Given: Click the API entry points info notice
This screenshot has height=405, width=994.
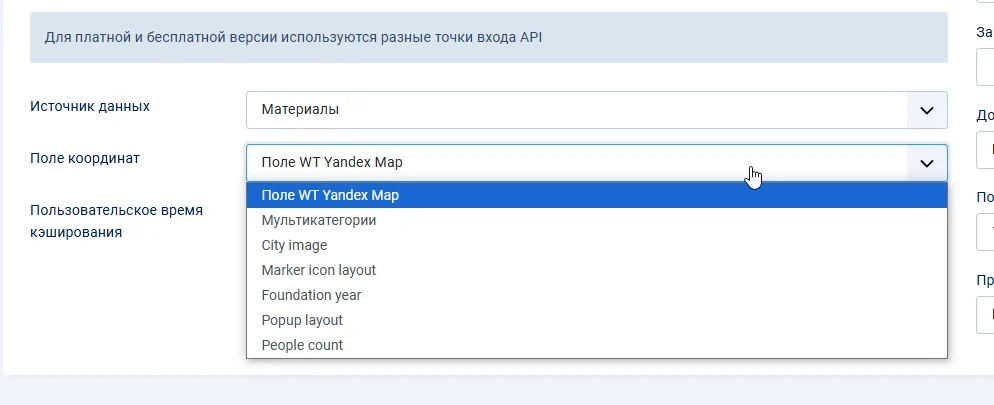Looking at the screenshot, I should [489, 37].
